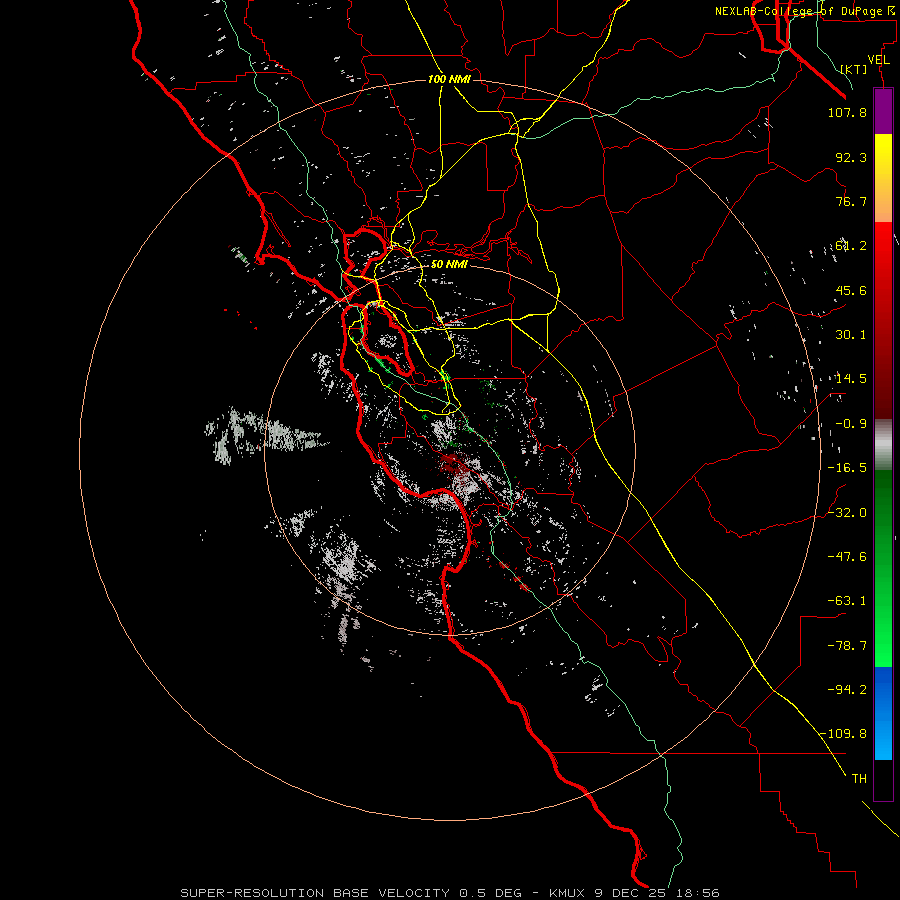The width and height of the screenshot is (900, 900).
Task: Select the -16.5 scale value
Action: pos(847,468)
